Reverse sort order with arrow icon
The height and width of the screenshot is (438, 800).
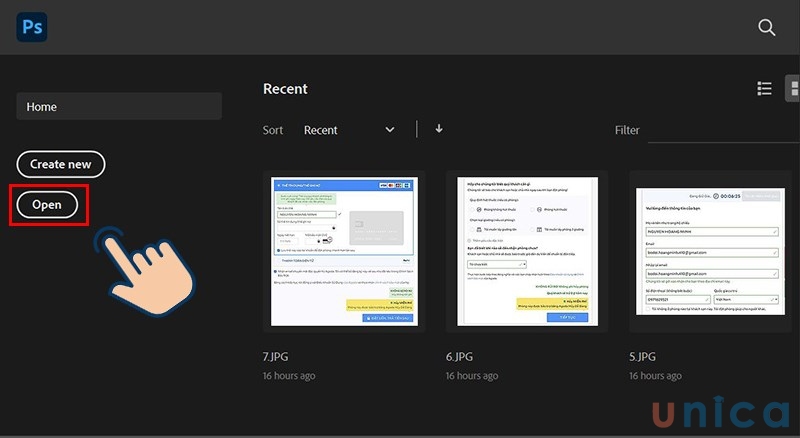[439, 129]
